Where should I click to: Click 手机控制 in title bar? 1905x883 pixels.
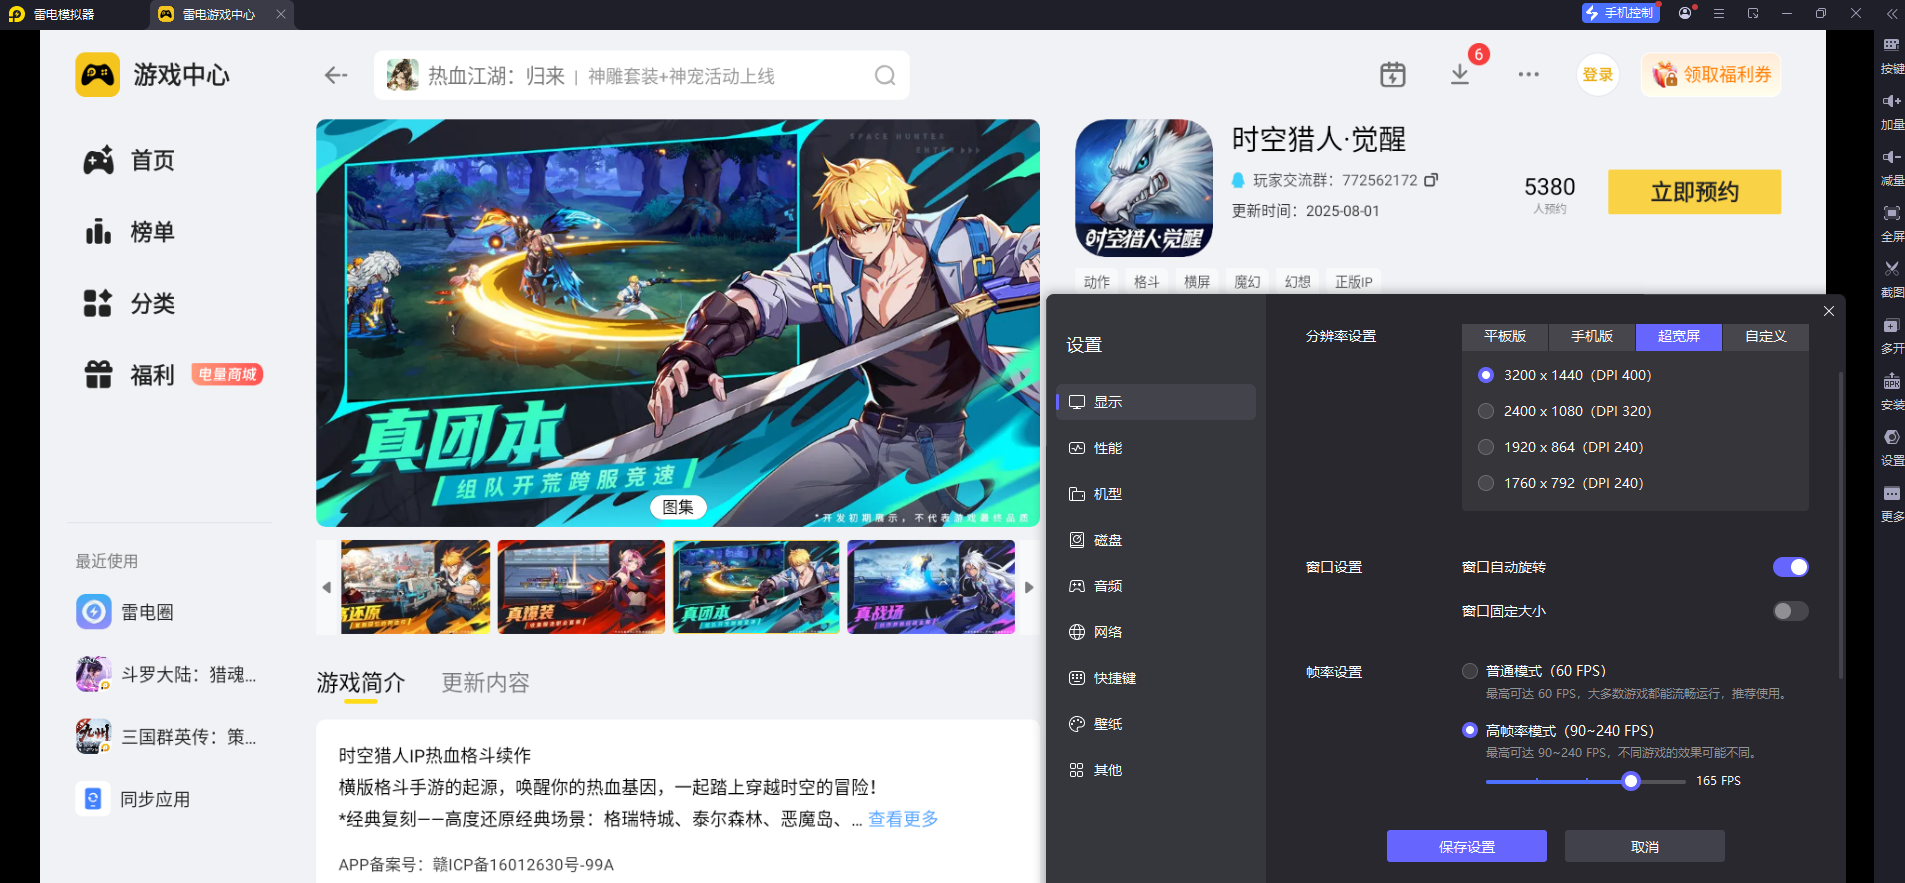coord(1620,13)
